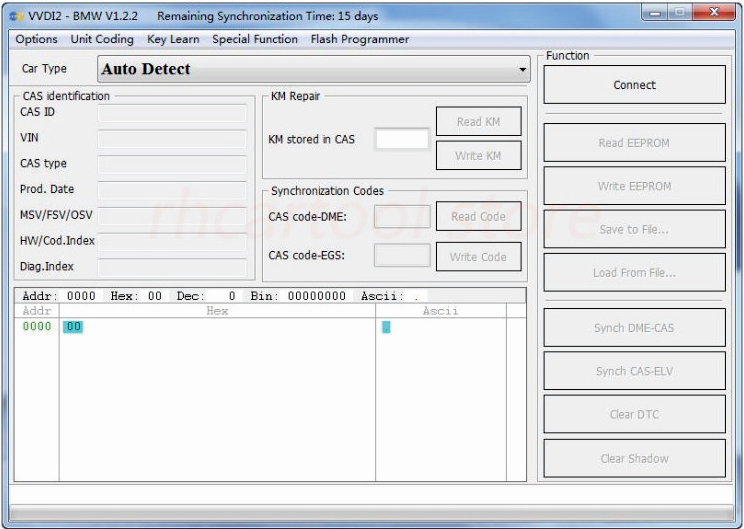Click the Clear Shadow button
This screenshot has height=529, width=744.
(634, 458)
